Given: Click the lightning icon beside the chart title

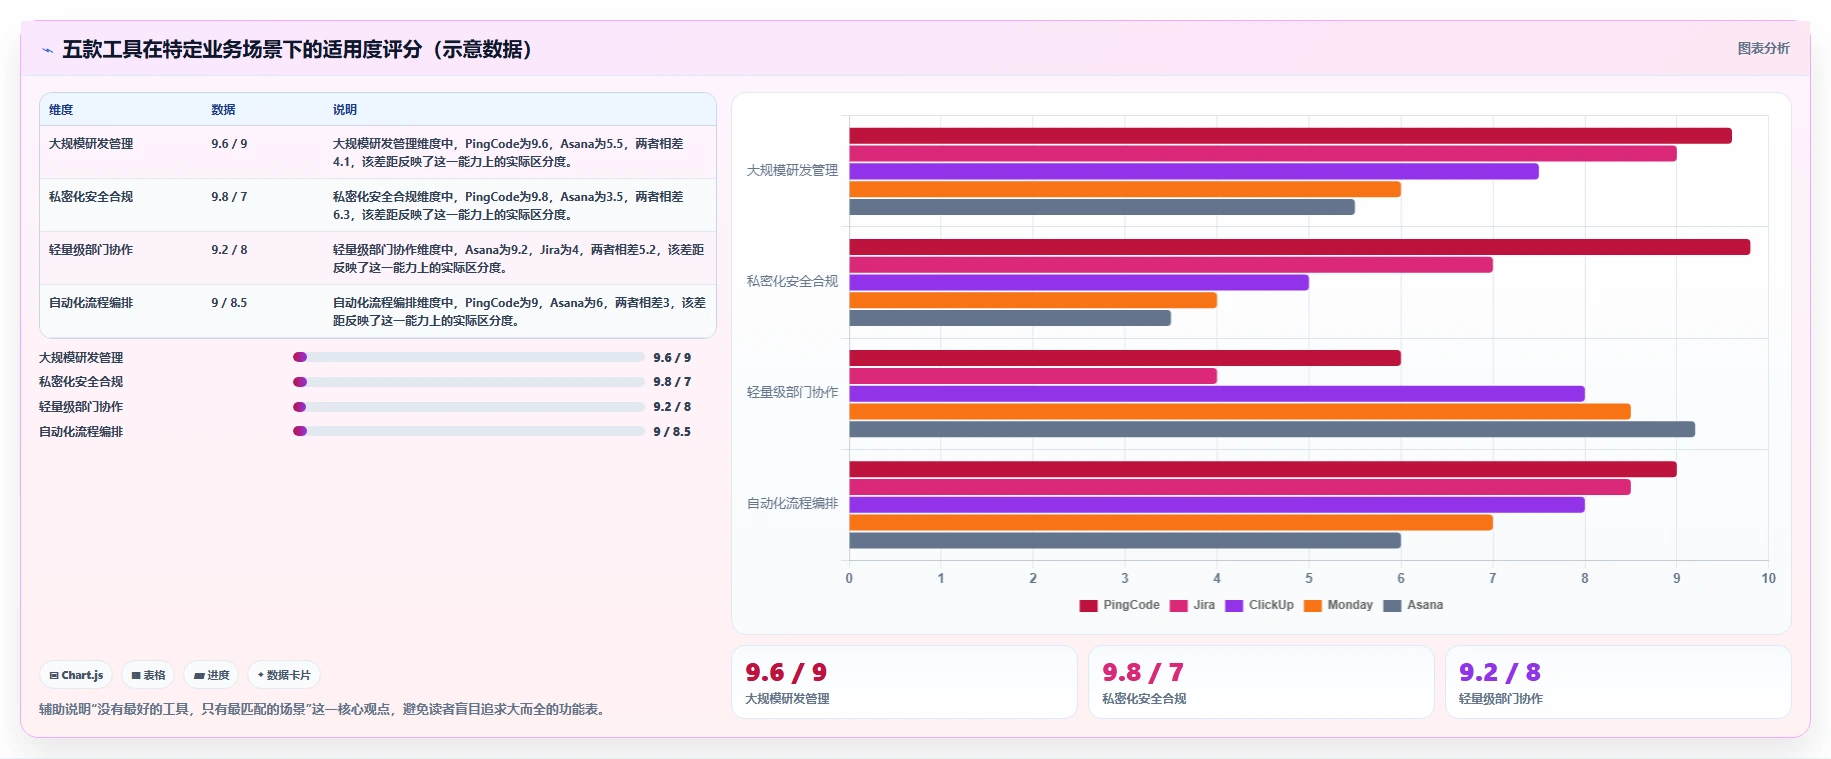Looking at the screenshot, I should pos(47,50).
